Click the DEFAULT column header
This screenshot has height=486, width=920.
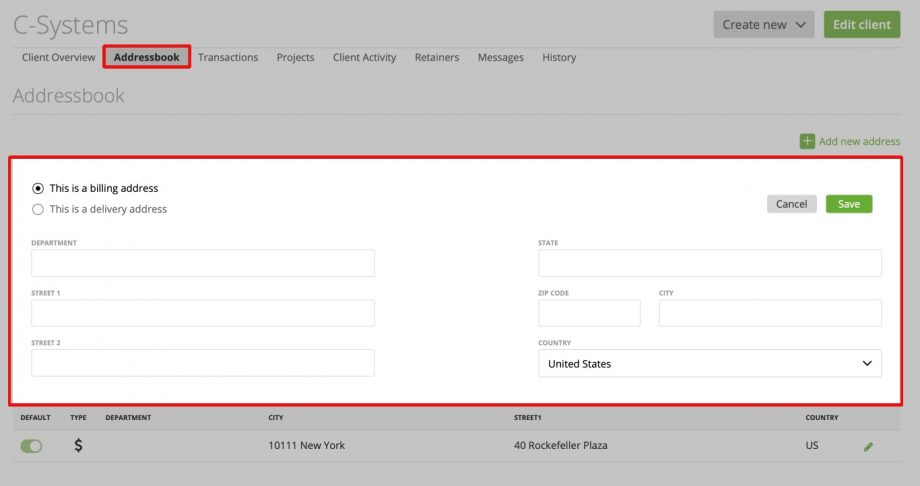[35, 417]
